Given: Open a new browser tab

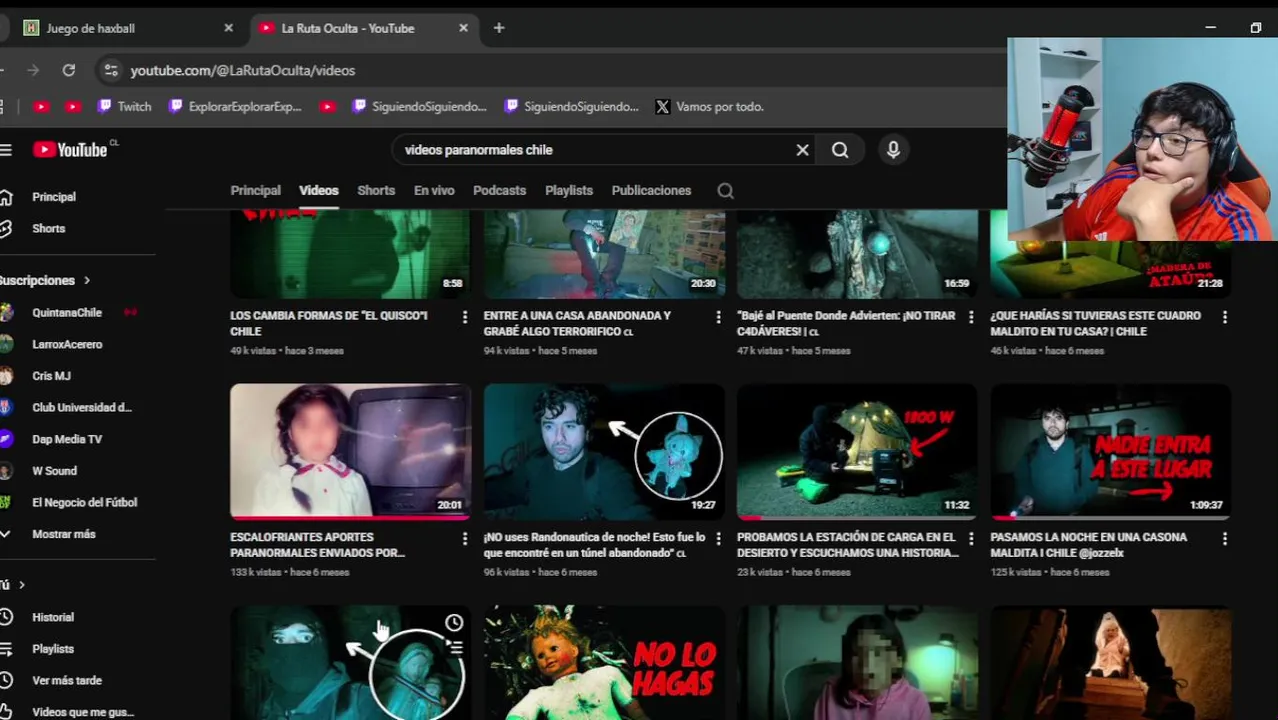Looking at the screenshot, I should click(x=499, y=28).
